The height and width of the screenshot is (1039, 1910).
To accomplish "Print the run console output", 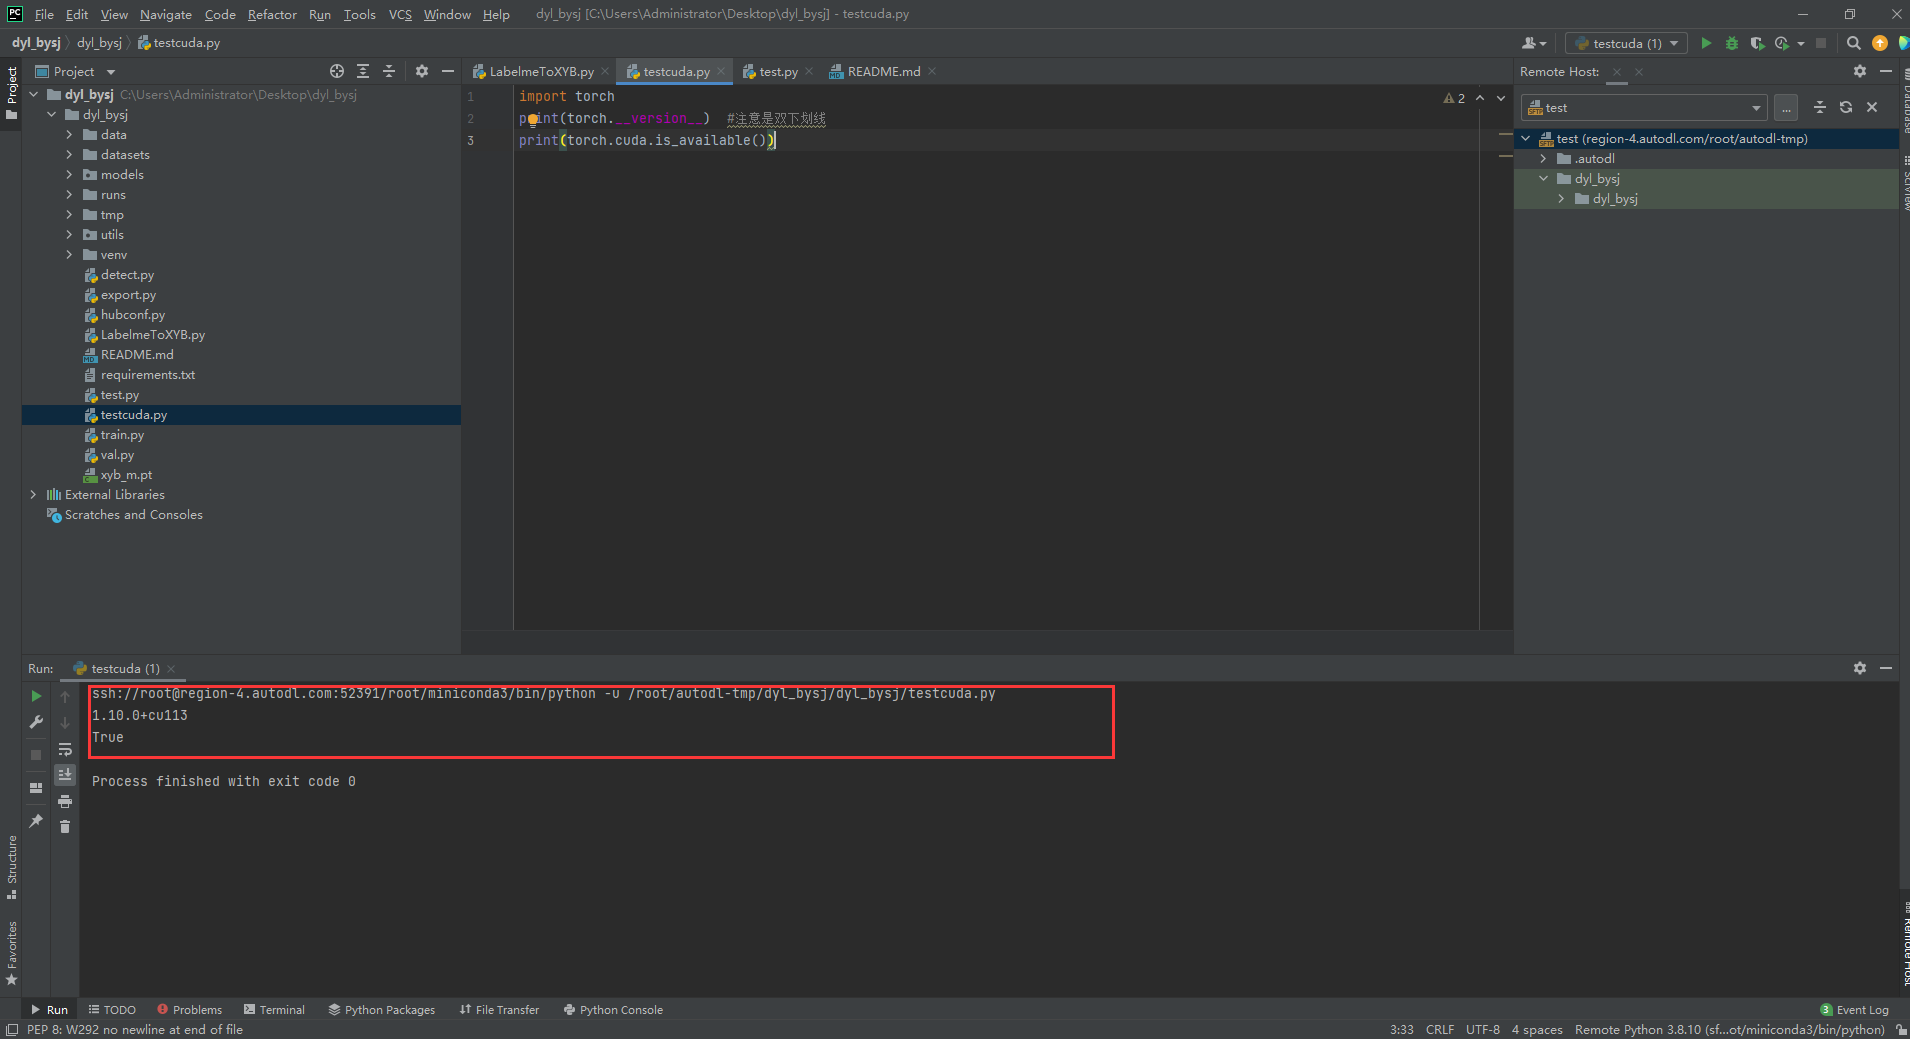I will coord(65,801).
